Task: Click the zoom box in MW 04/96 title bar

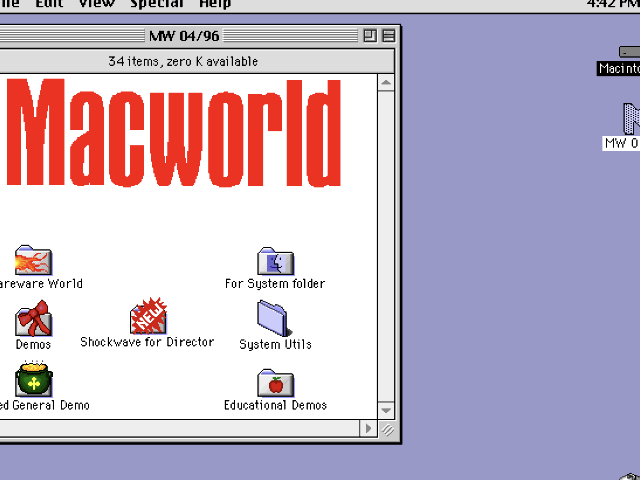Action: coord(370,36)
